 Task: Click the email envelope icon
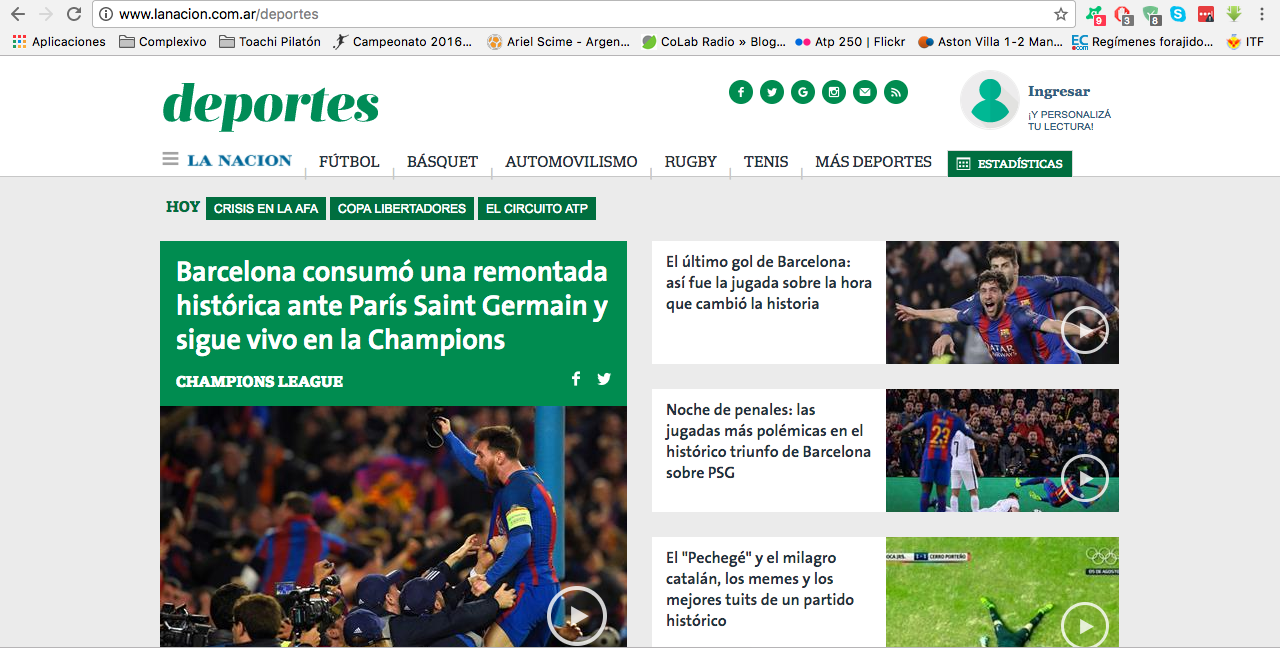(x=865, y=92)
